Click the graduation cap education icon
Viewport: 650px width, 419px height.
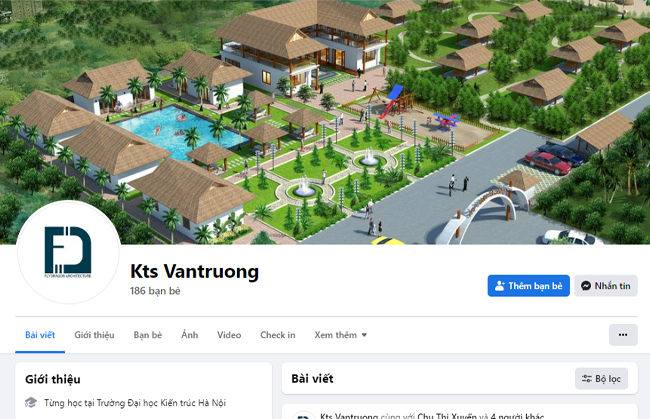(31, 402)
